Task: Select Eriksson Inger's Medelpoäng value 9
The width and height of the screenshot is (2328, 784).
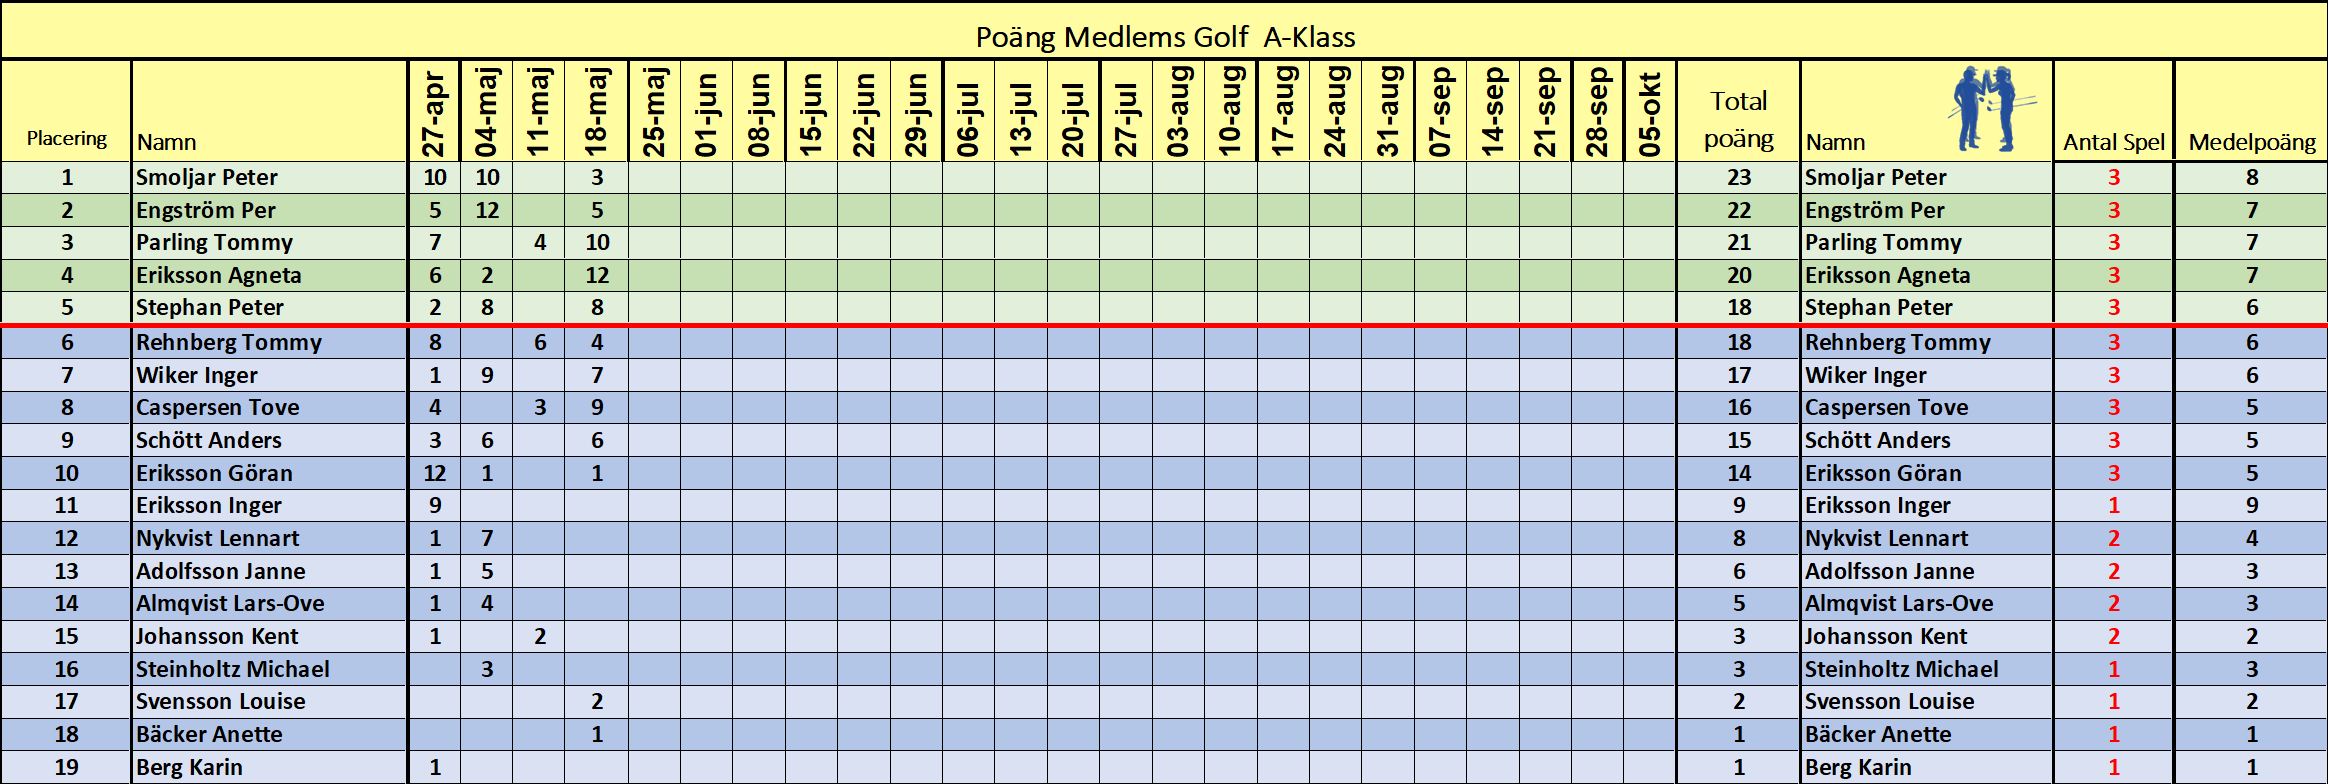Action: point(2251,505)
